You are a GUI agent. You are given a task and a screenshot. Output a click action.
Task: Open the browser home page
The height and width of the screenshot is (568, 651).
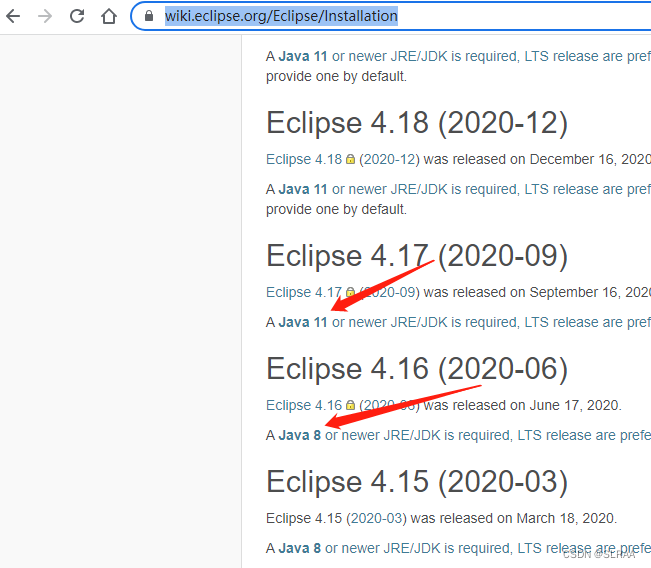[109, 16]
